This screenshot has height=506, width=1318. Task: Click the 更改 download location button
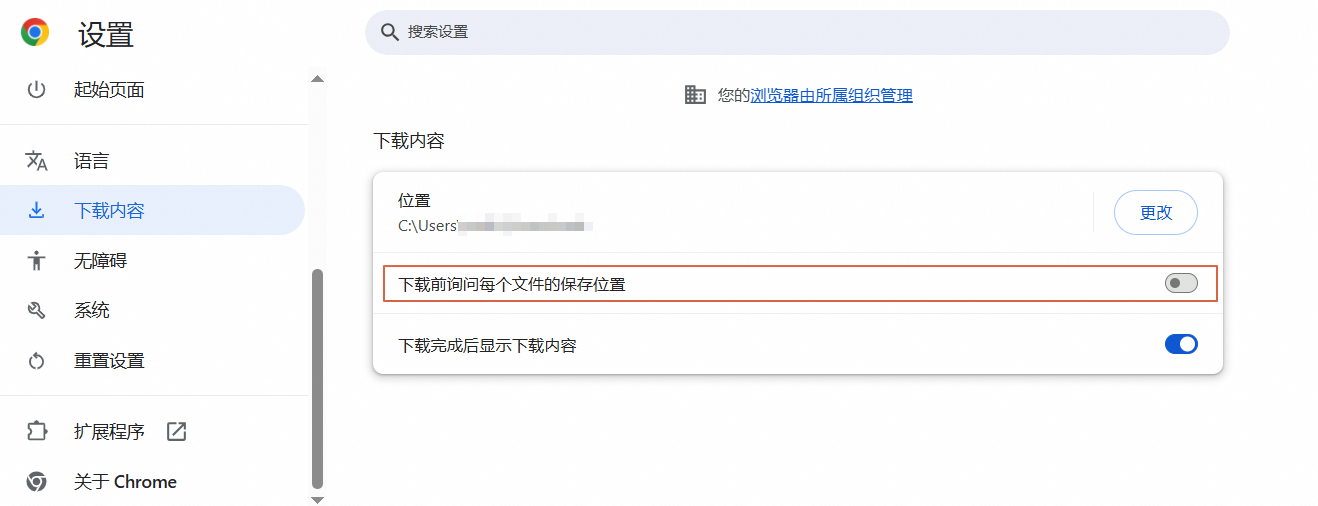[1155, 213]
